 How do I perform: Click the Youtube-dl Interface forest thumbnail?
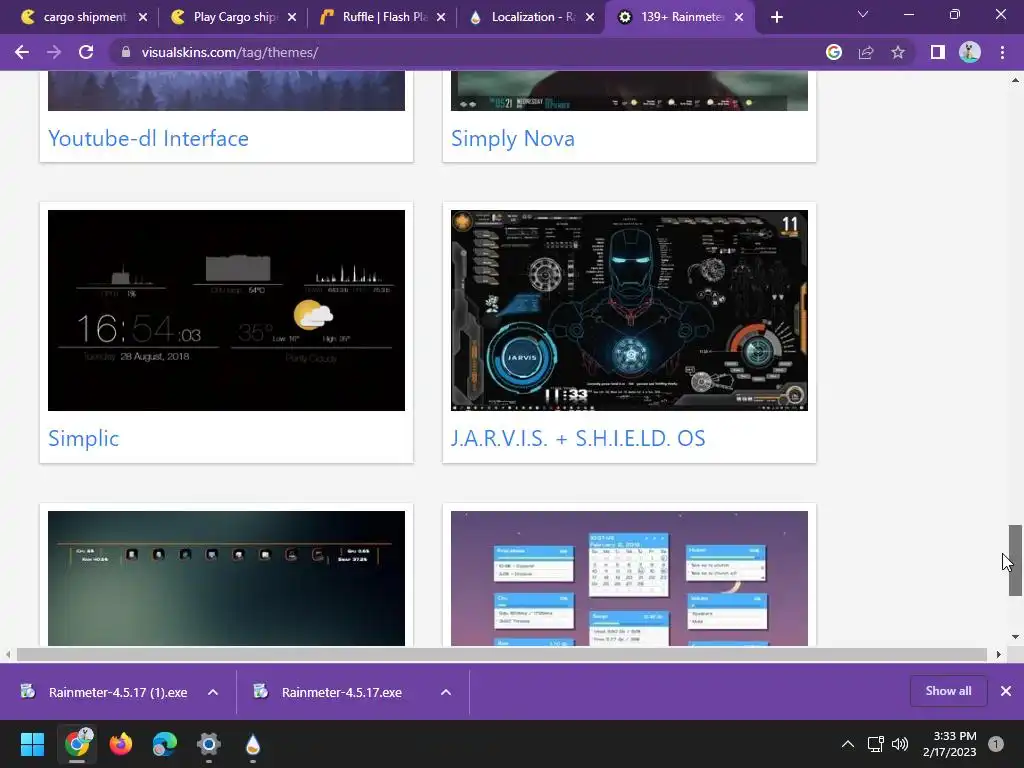[226, 91]
